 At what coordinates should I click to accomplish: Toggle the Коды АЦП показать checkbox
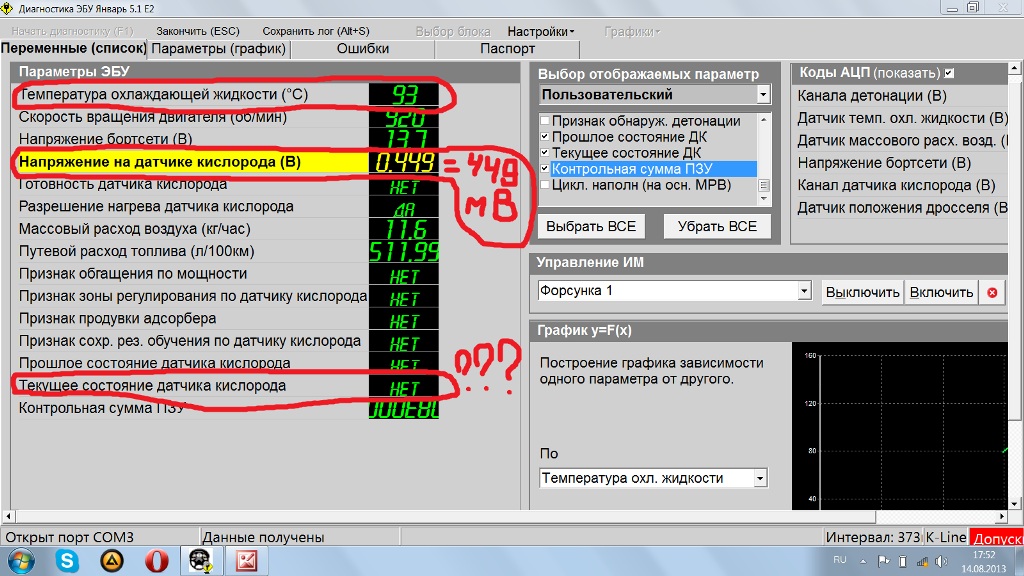(x=949, y=73)
